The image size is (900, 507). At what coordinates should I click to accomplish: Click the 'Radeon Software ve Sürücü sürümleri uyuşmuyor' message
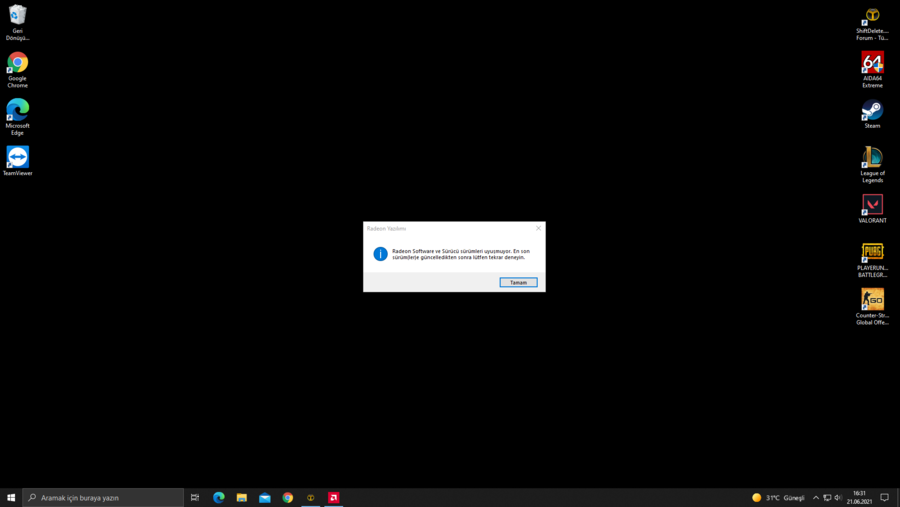(x=461, y=254)
